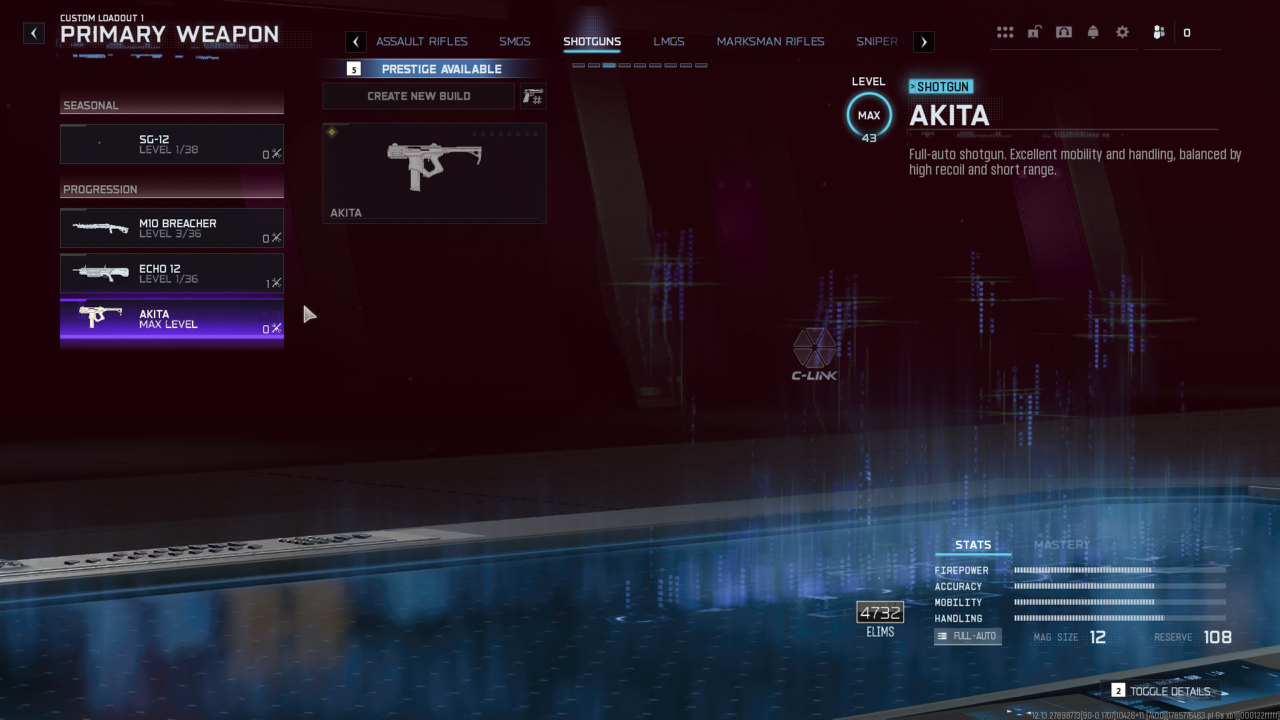1280x720 pixels.
Task: Click the Echo 12 weapon image
Action: pos(100,273)
